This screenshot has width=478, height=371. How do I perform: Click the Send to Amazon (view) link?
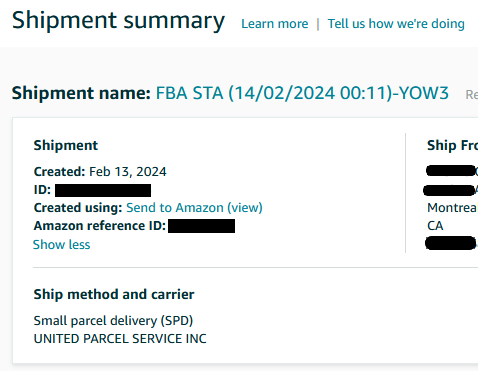[194, 208]
